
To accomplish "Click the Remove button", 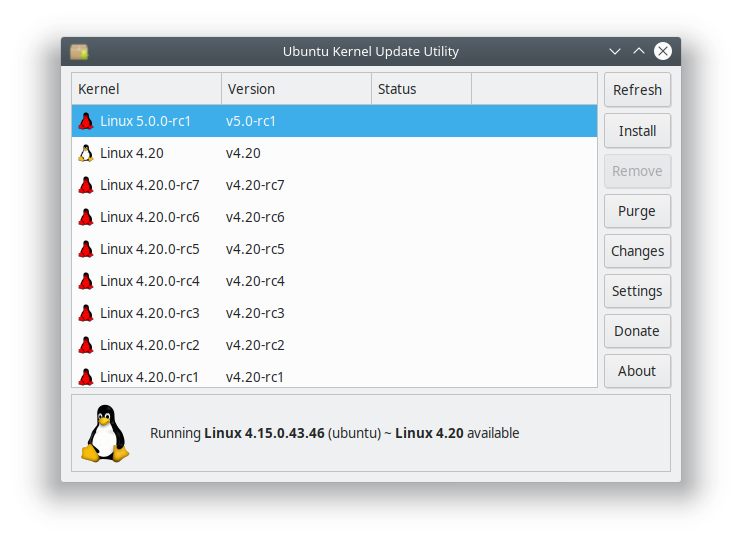I will (x=637, y=171).
